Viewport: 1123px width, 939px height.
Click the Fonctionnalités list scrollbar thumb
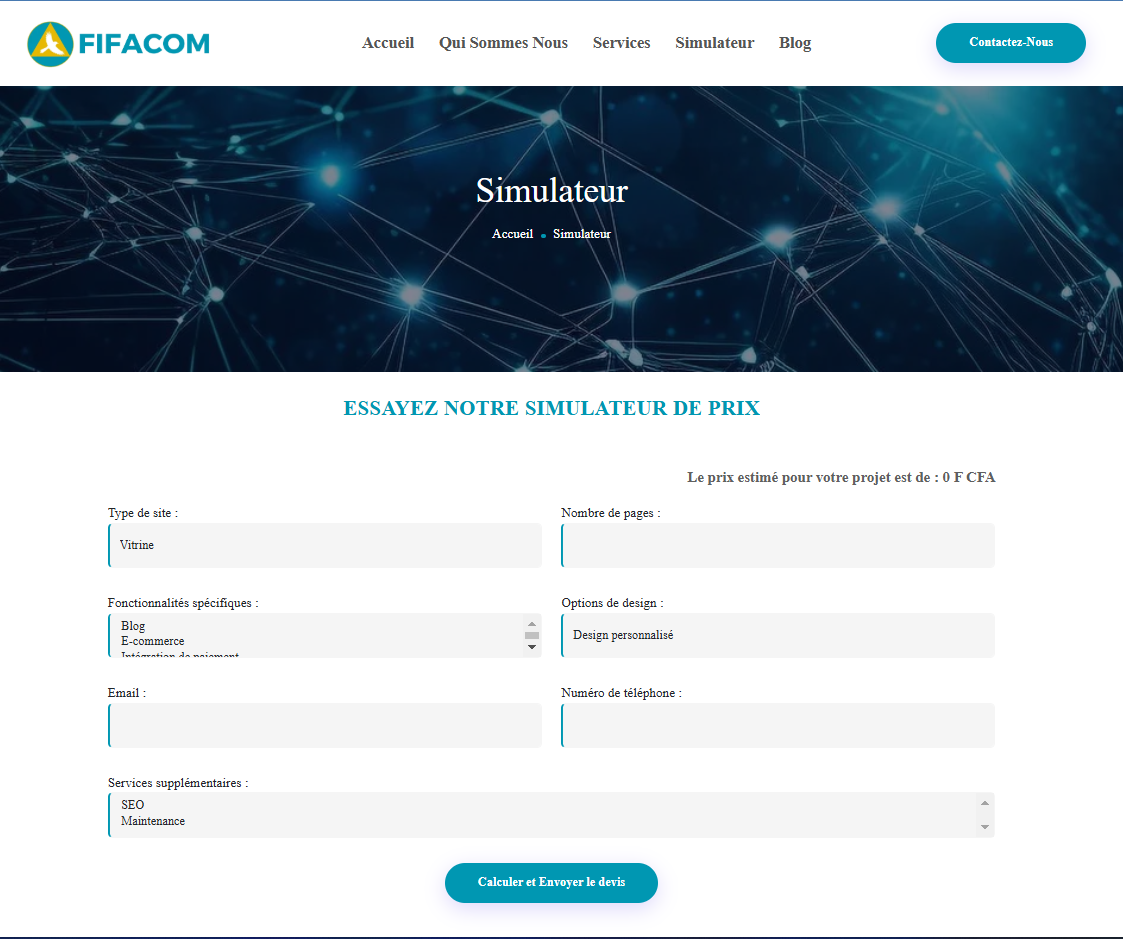(531, 635)
